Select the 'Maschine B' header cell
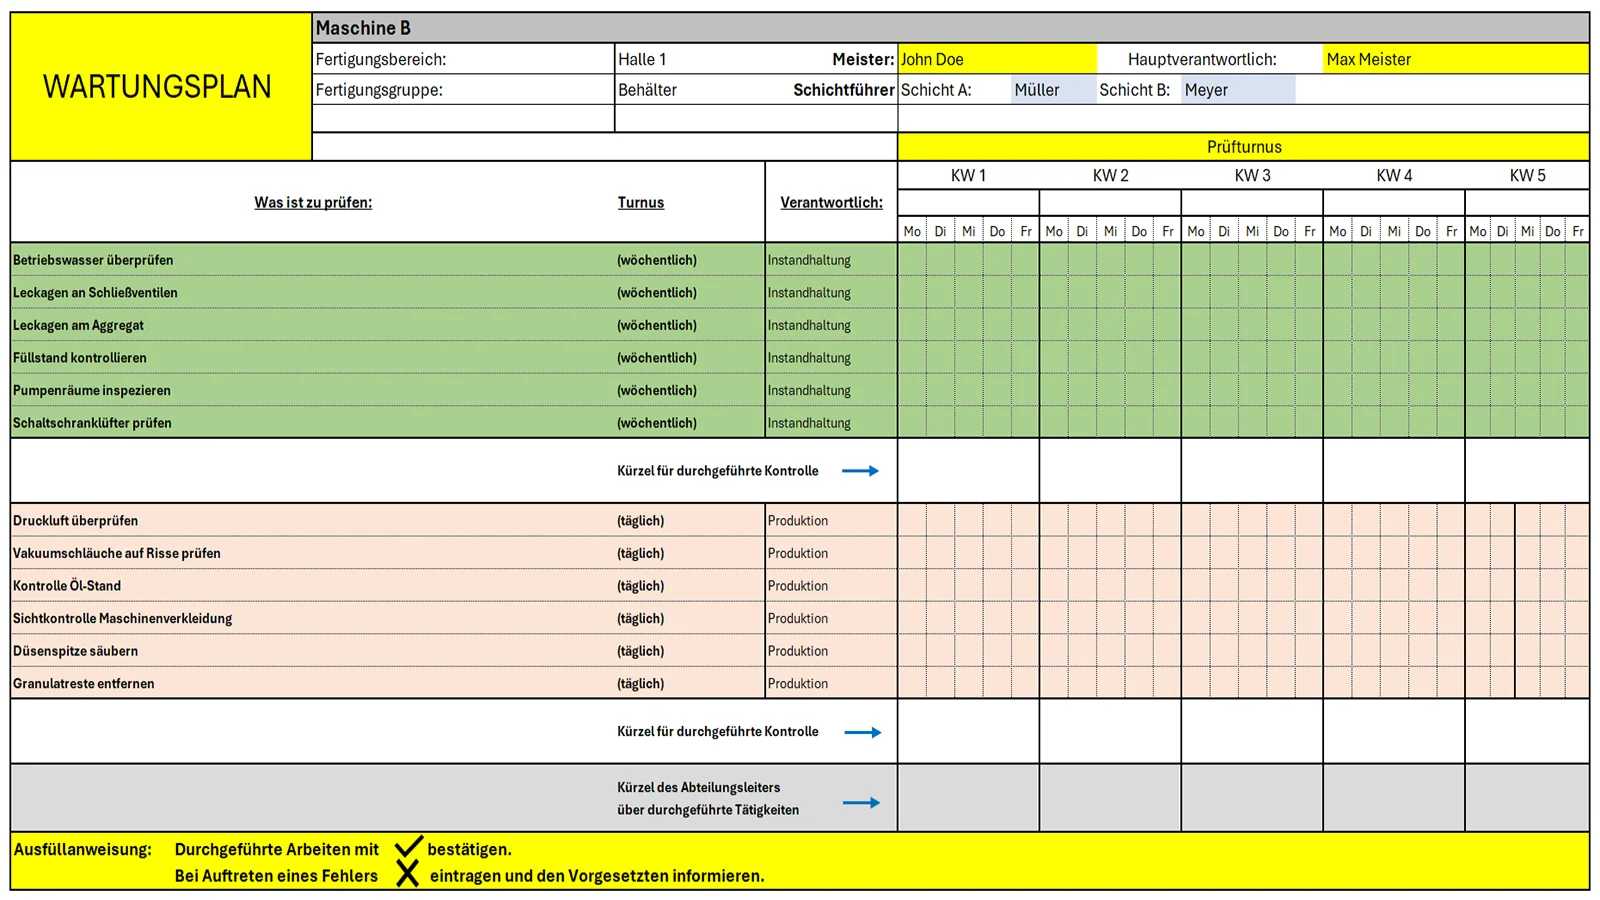 (x=950, y=28)
